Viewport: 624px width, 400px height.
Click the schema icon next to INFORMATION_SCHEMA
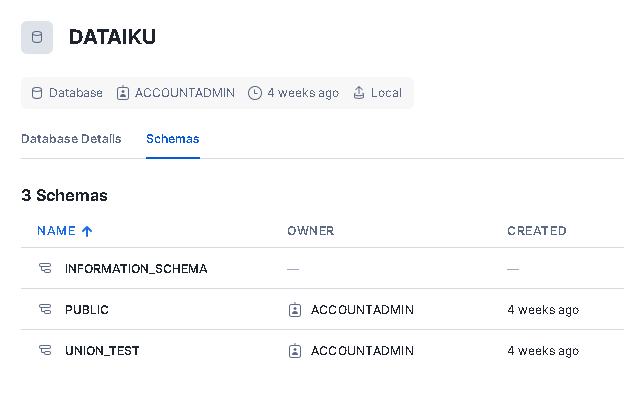pyautogui.click(x=45, y=268)
